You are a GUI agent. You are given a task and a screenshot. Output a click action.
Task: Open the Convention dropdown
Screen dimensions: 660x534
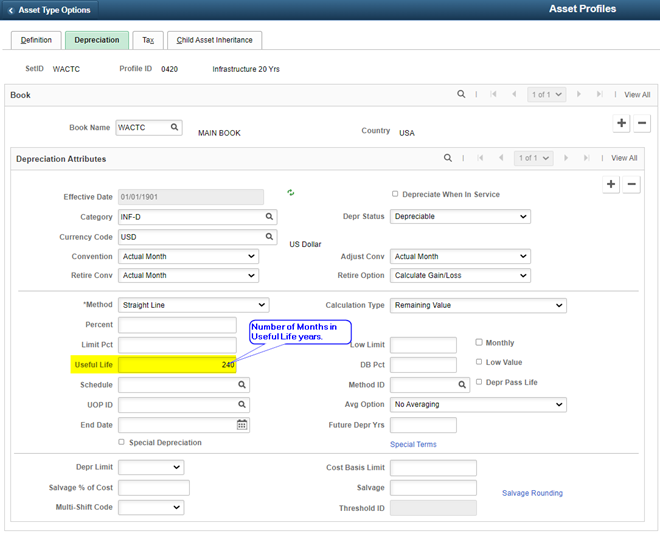point(188,256)
